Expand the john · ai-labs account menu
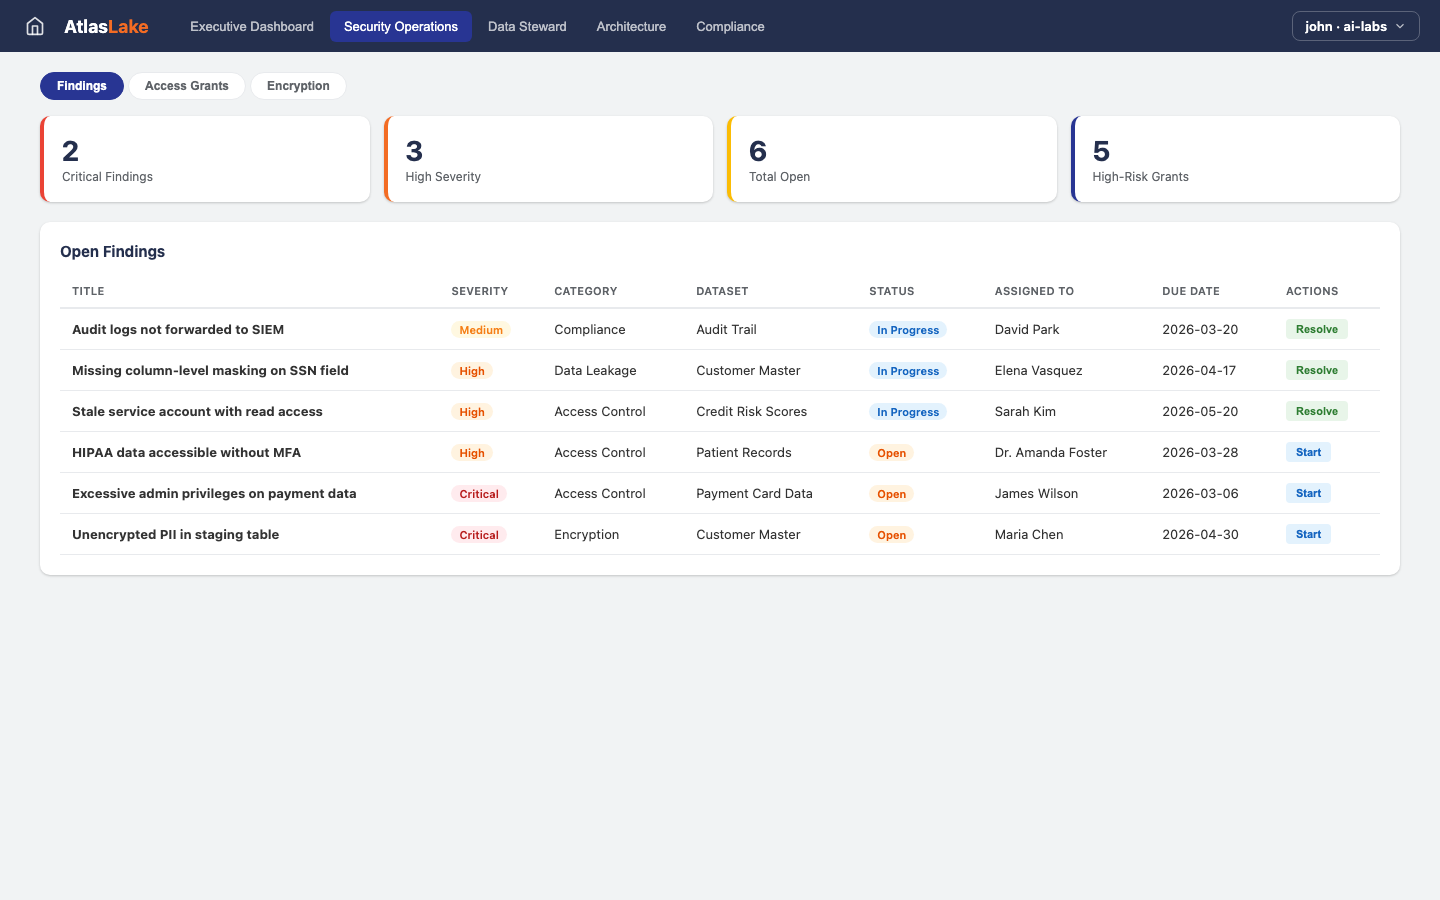Screen dimensions: 1440x900 click(1355, 26)
